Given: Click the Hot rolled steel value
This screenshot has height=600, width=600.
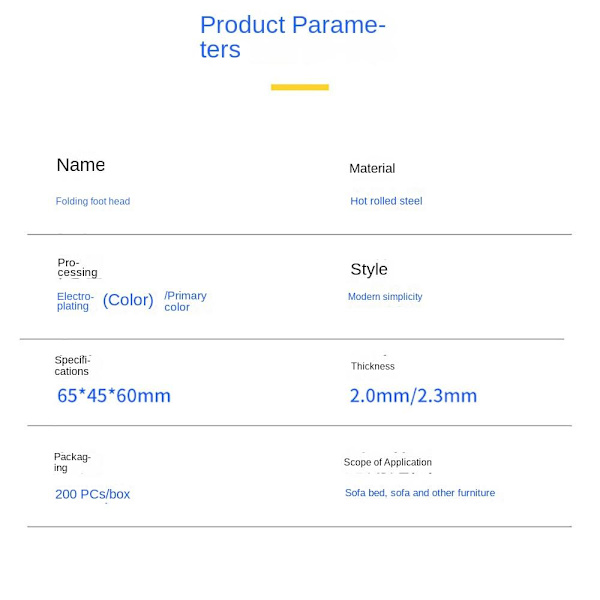Looking at the screenshot, I should [386, 201].
